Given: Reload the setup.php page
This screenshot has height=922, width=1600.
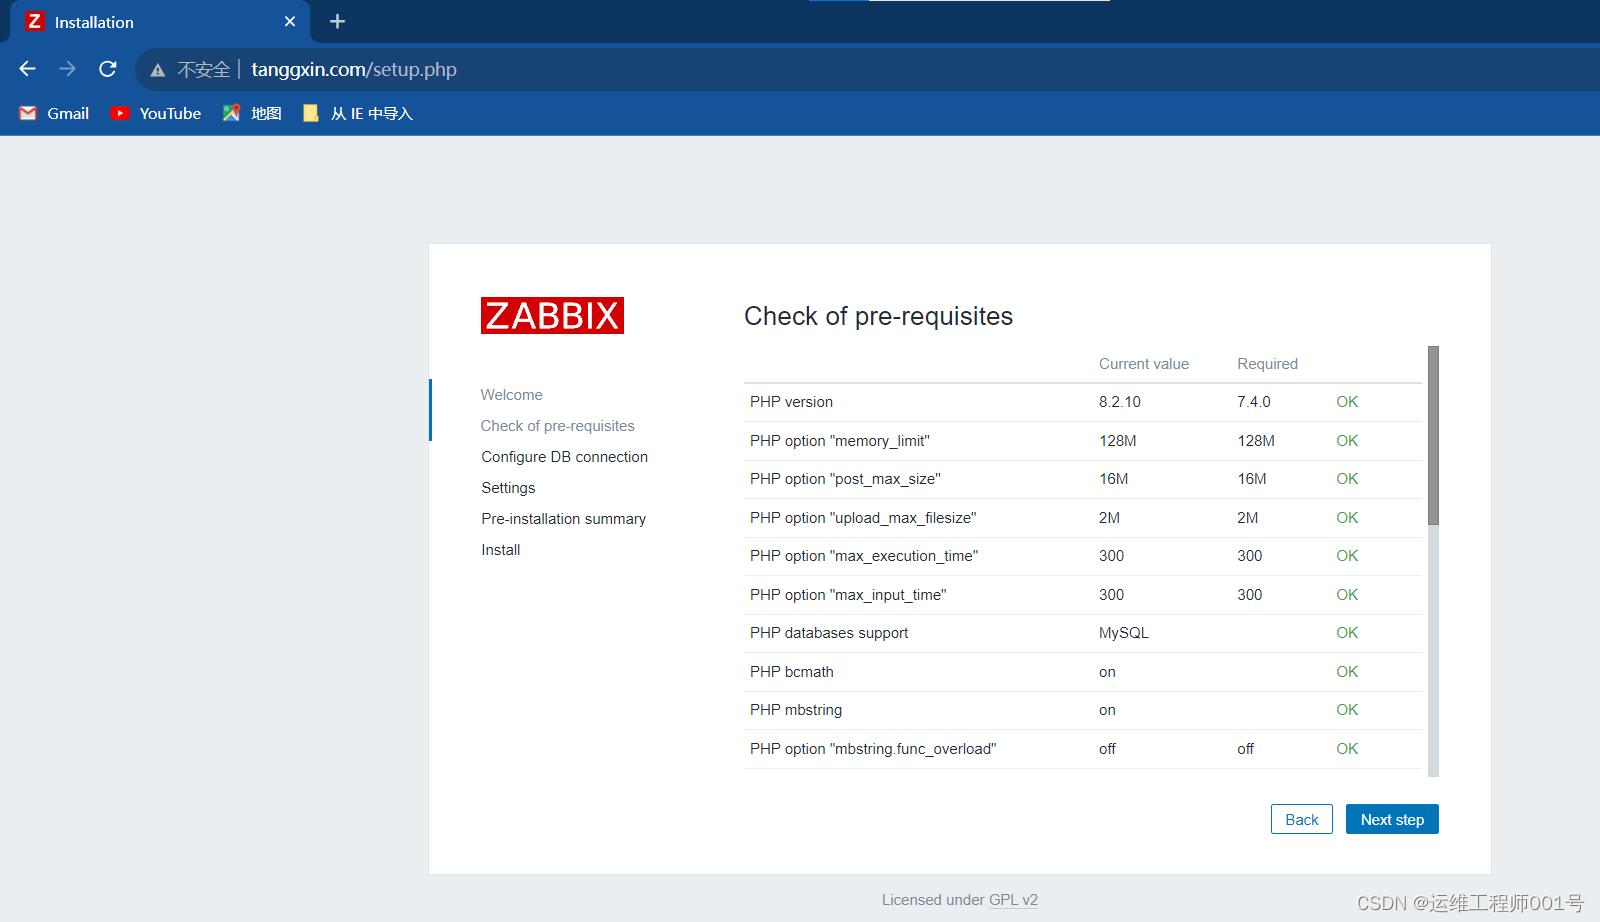Looking at the screenshot, I should tap(108, 69).
